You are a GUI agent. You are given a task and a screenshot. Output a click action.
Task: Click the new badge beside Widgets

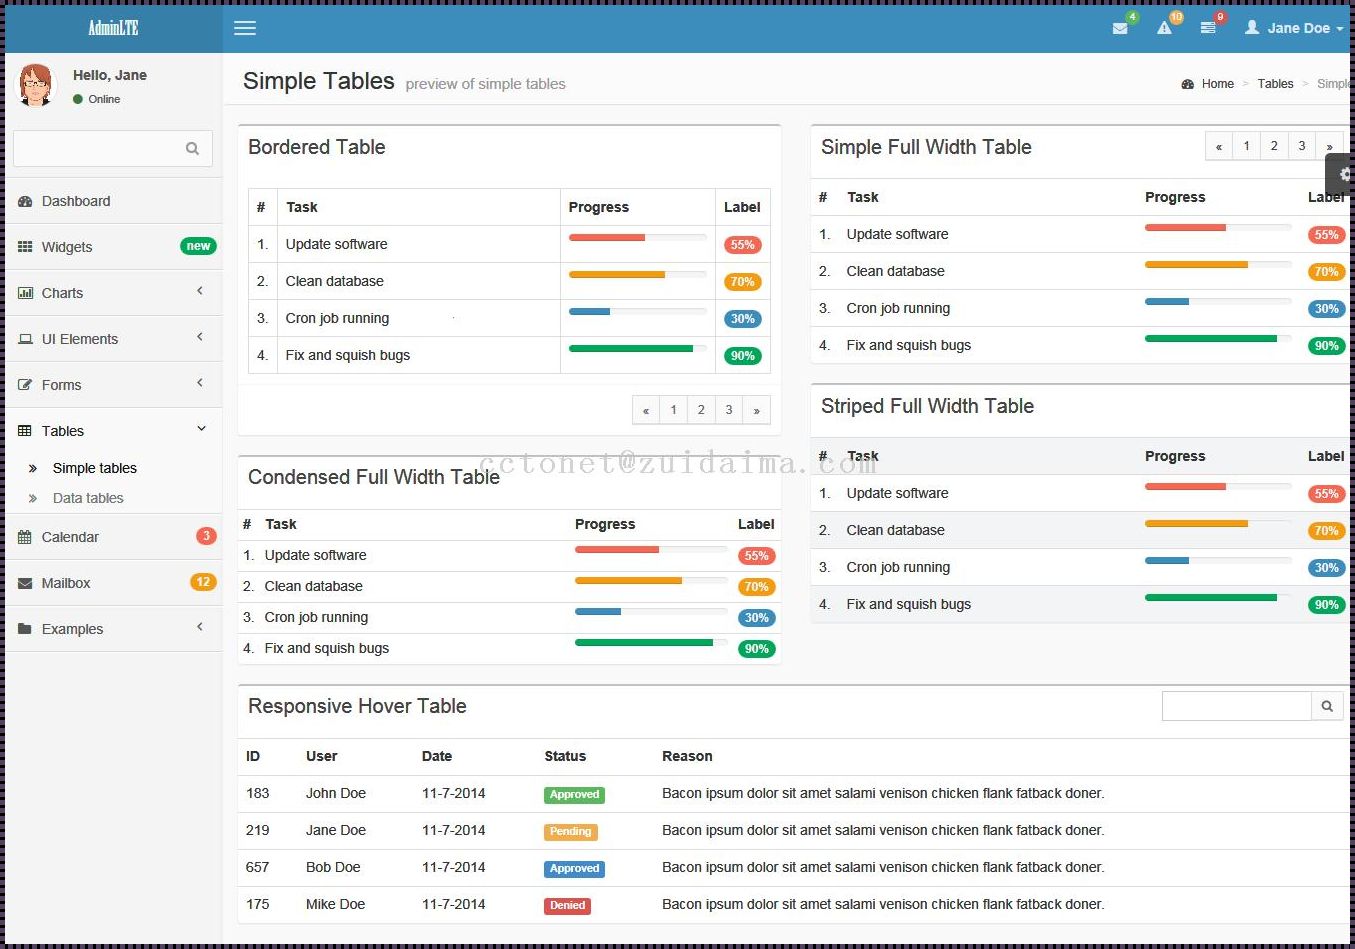tap(198, 246)
